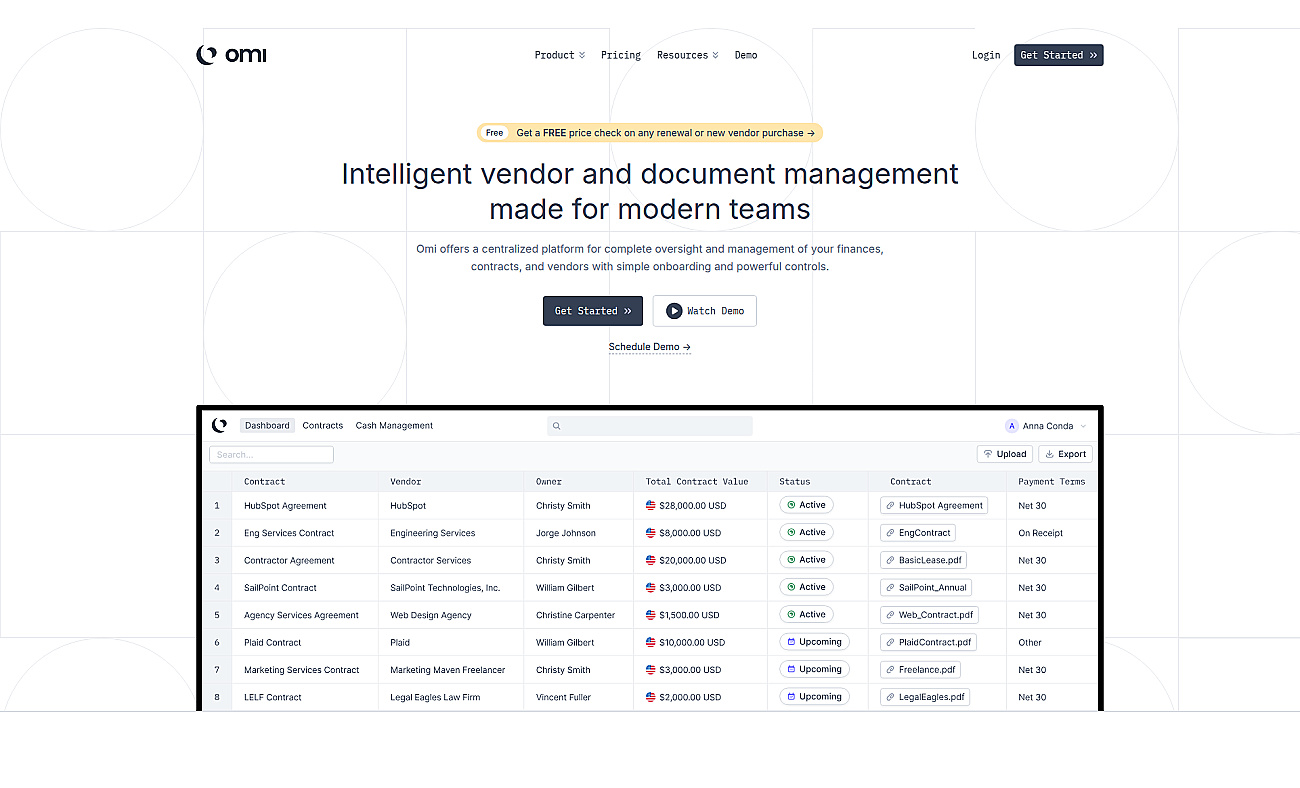
Task: Click the Watch Demo button
Action: click(705, 311)
